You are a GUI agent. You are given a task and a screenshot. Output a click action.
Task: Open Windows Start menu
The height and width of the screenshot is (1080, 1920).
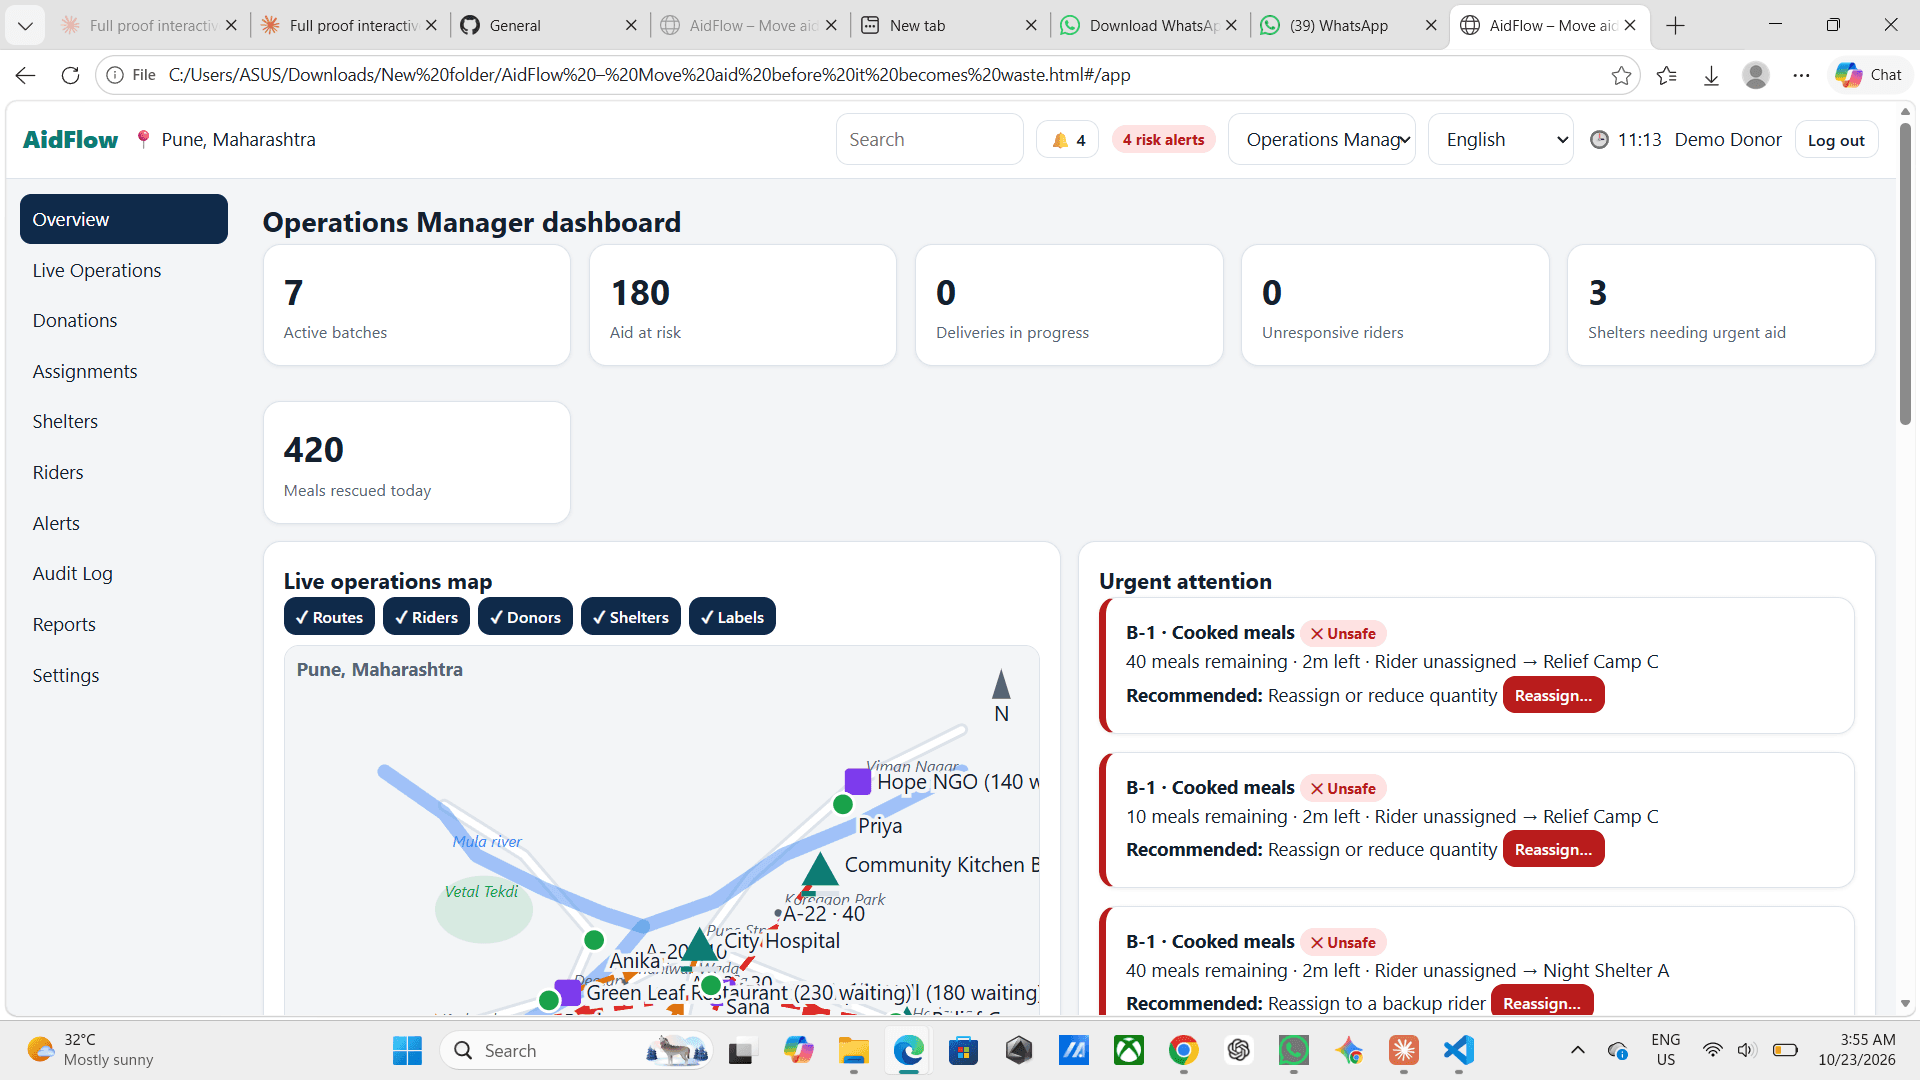coord(407,1050)
